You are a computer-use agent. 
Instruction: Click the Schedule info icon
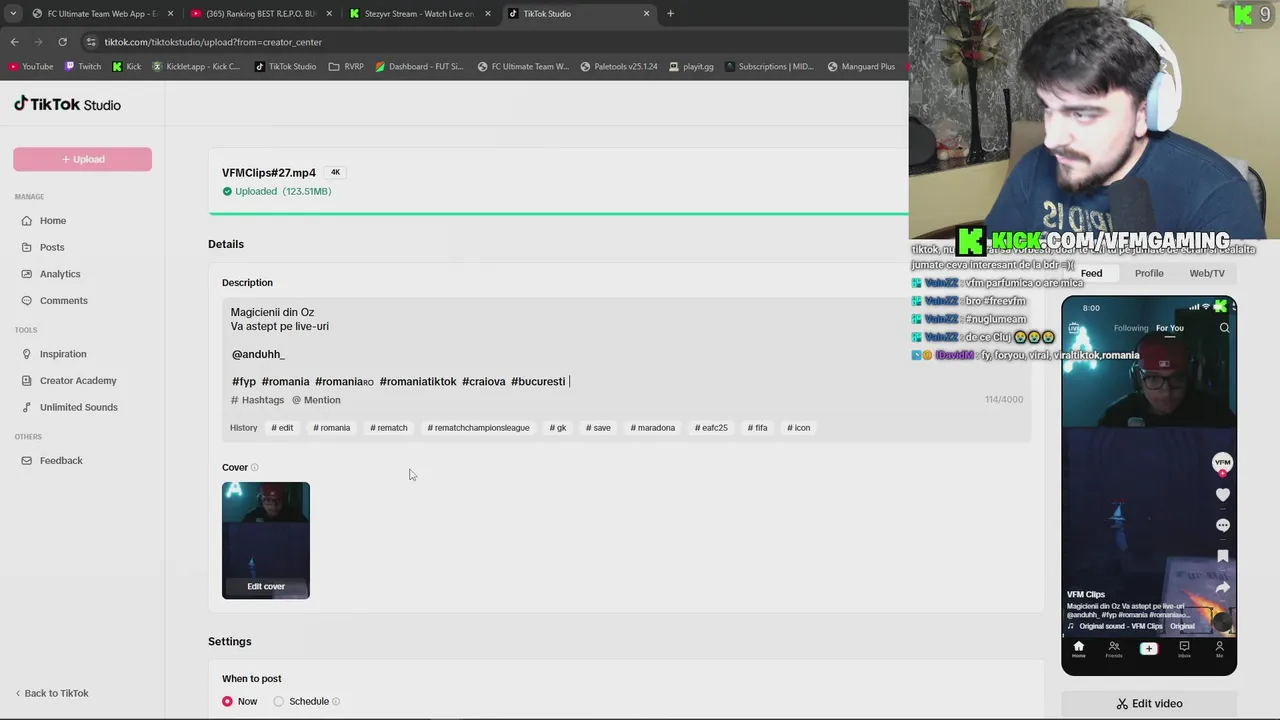click(x=336, y=702)
